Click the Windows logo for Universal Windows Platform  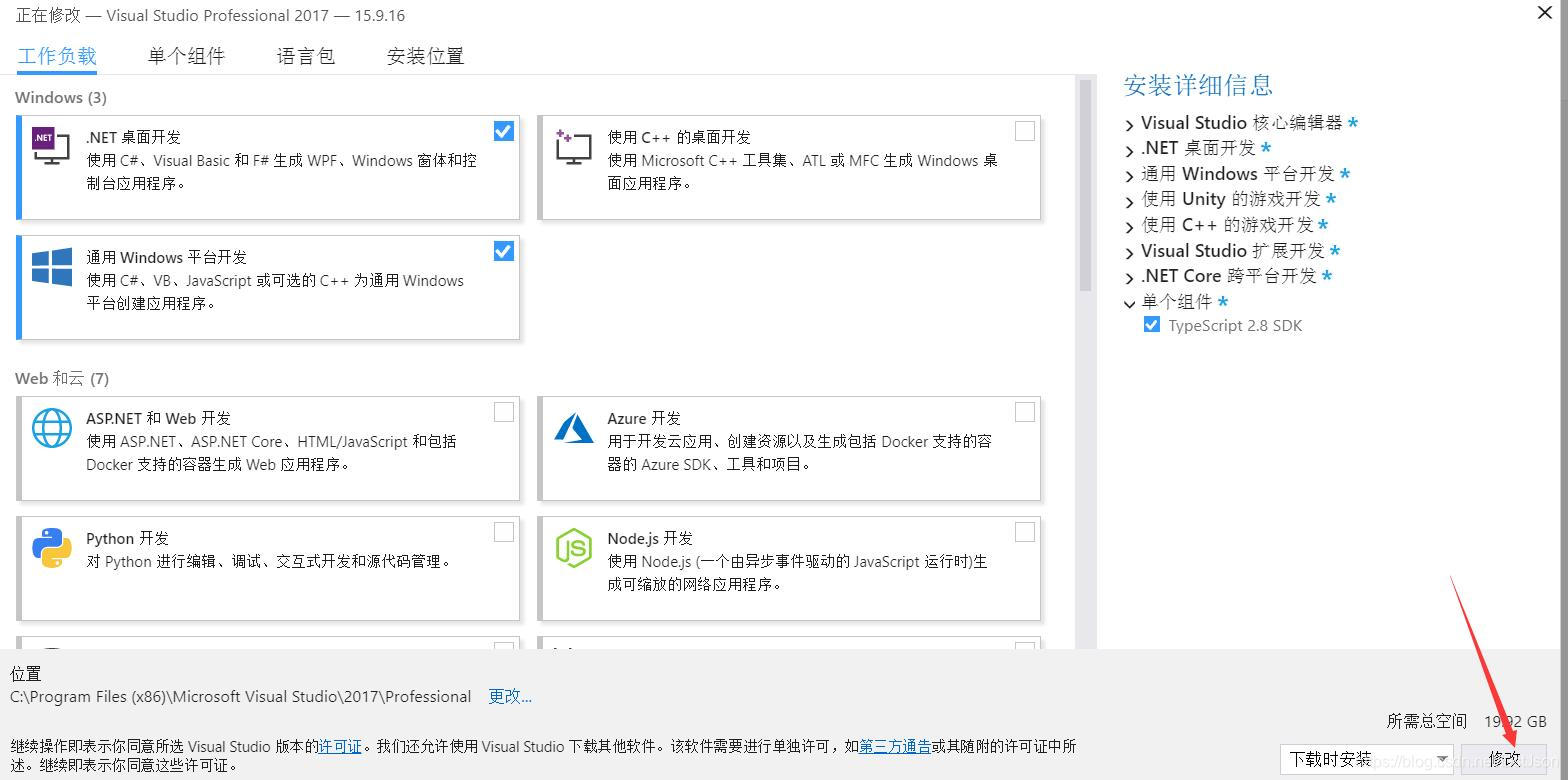pyautogui.click(x=52, y=267)
